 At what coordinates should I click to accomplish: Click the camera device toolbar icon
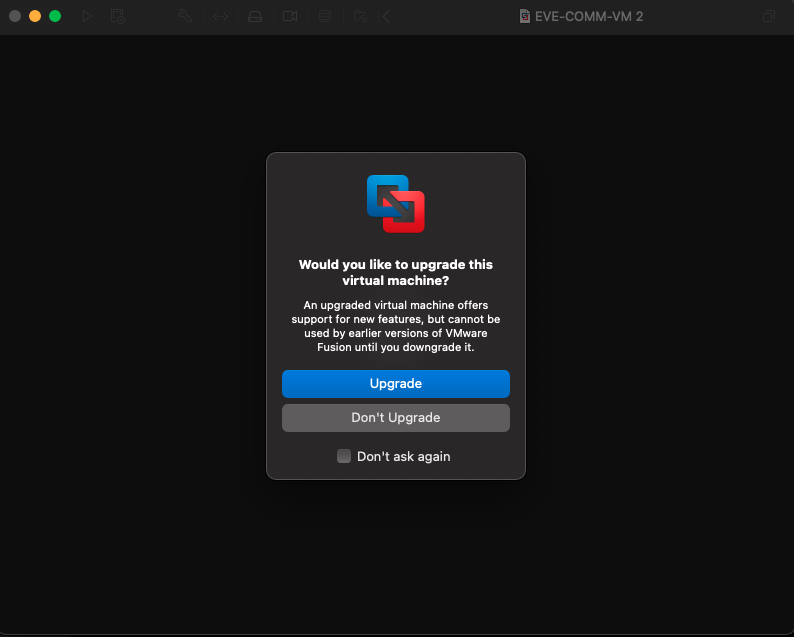(290, 16)
